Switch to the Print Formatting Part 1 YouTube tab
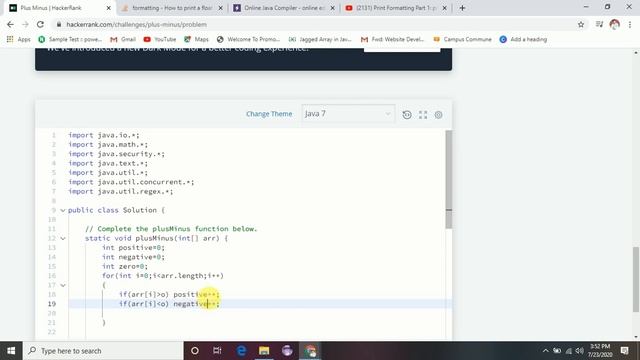This screenshot has width=640, height=360. [396, 8]
